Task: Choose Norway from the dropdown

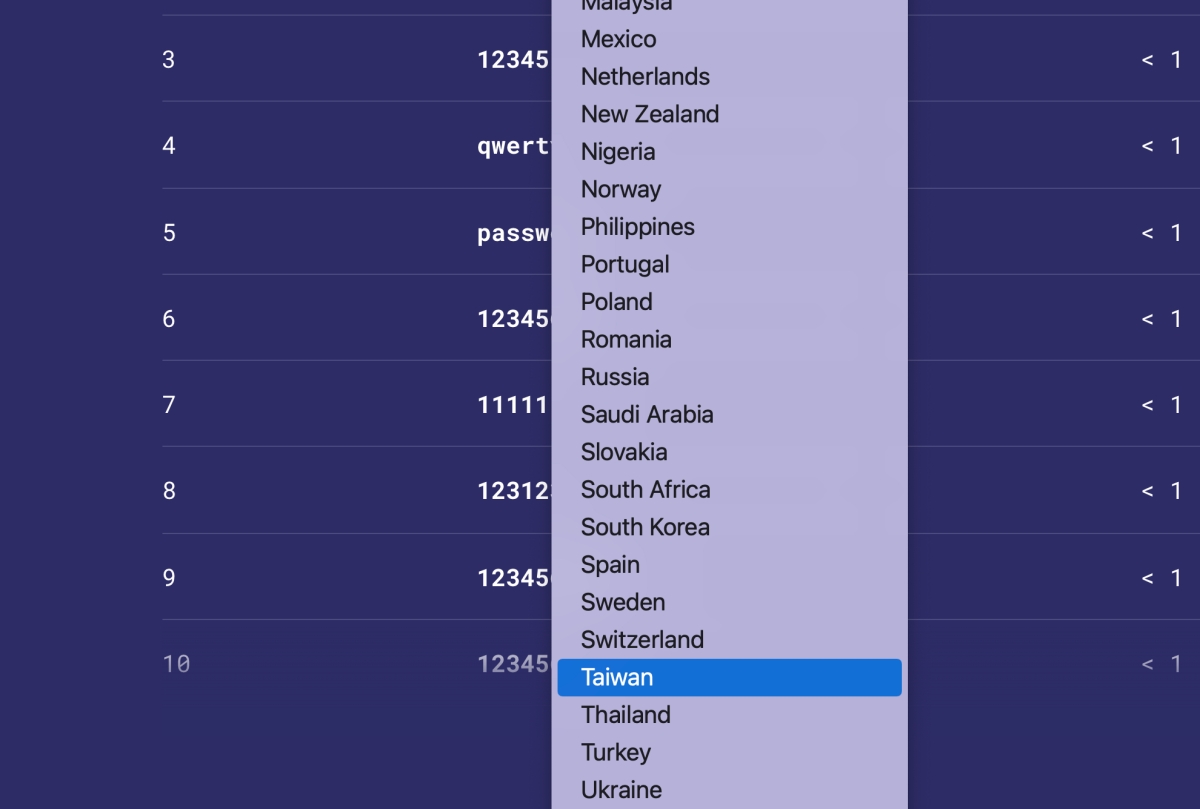Action: point(621,189)
